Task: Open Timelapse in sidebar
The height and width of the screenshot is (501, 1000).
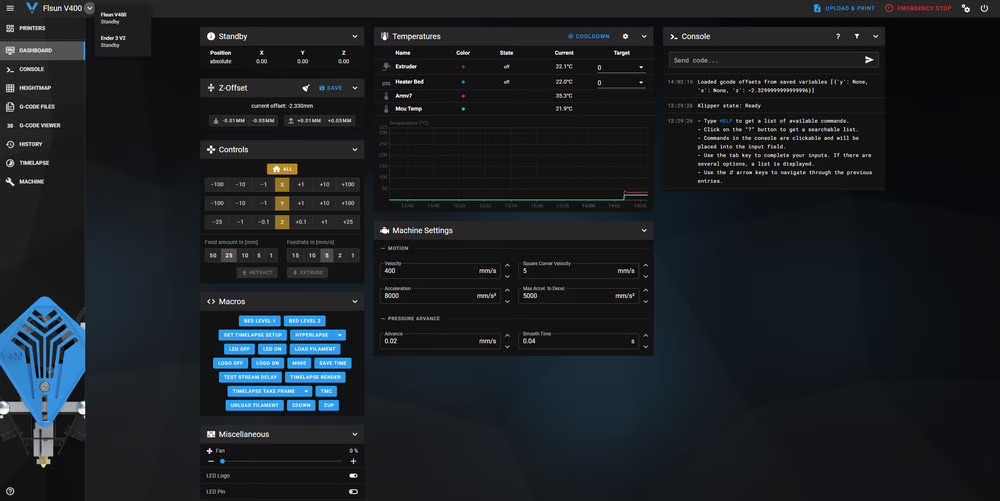Action: [42, 163]
